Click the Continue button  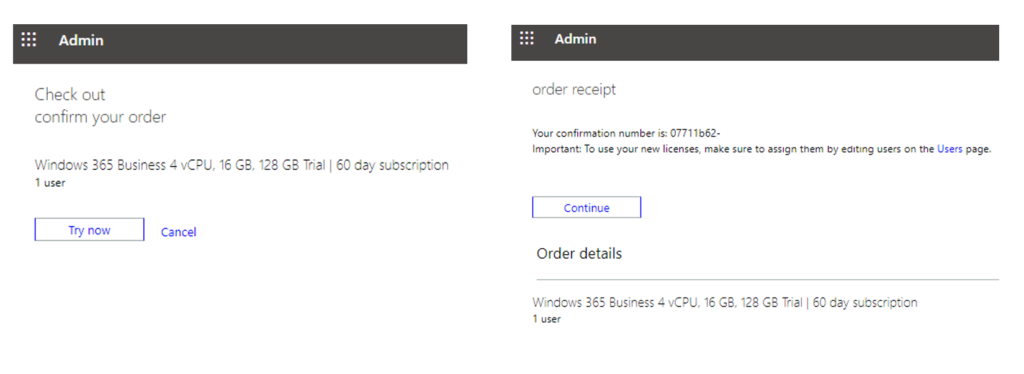[586, 208]
